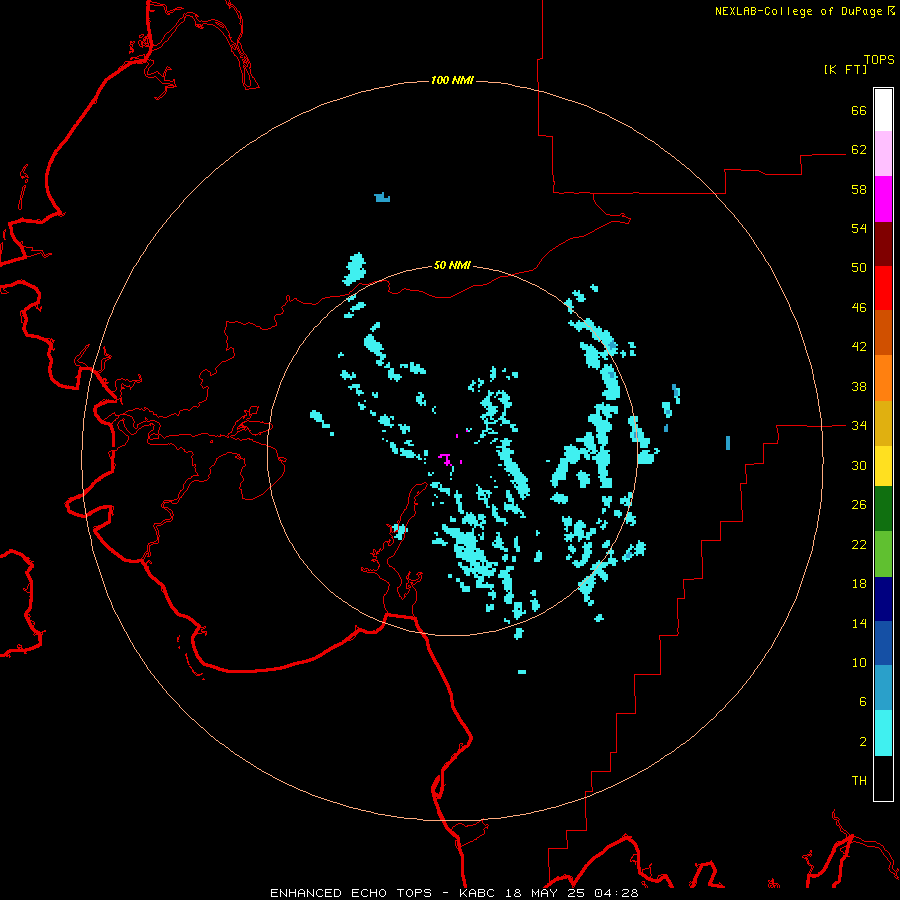Click the gold legend color block
This screenshot has height=900, width=900.
point(883,423)
